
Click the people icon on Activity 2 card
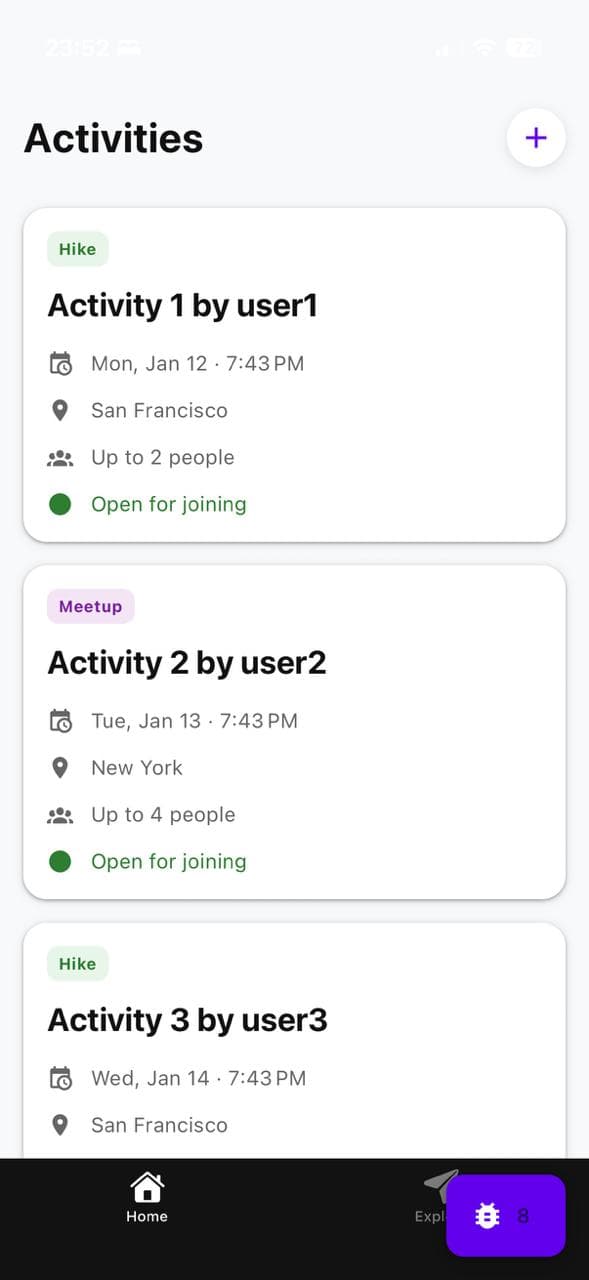[60, 814]
